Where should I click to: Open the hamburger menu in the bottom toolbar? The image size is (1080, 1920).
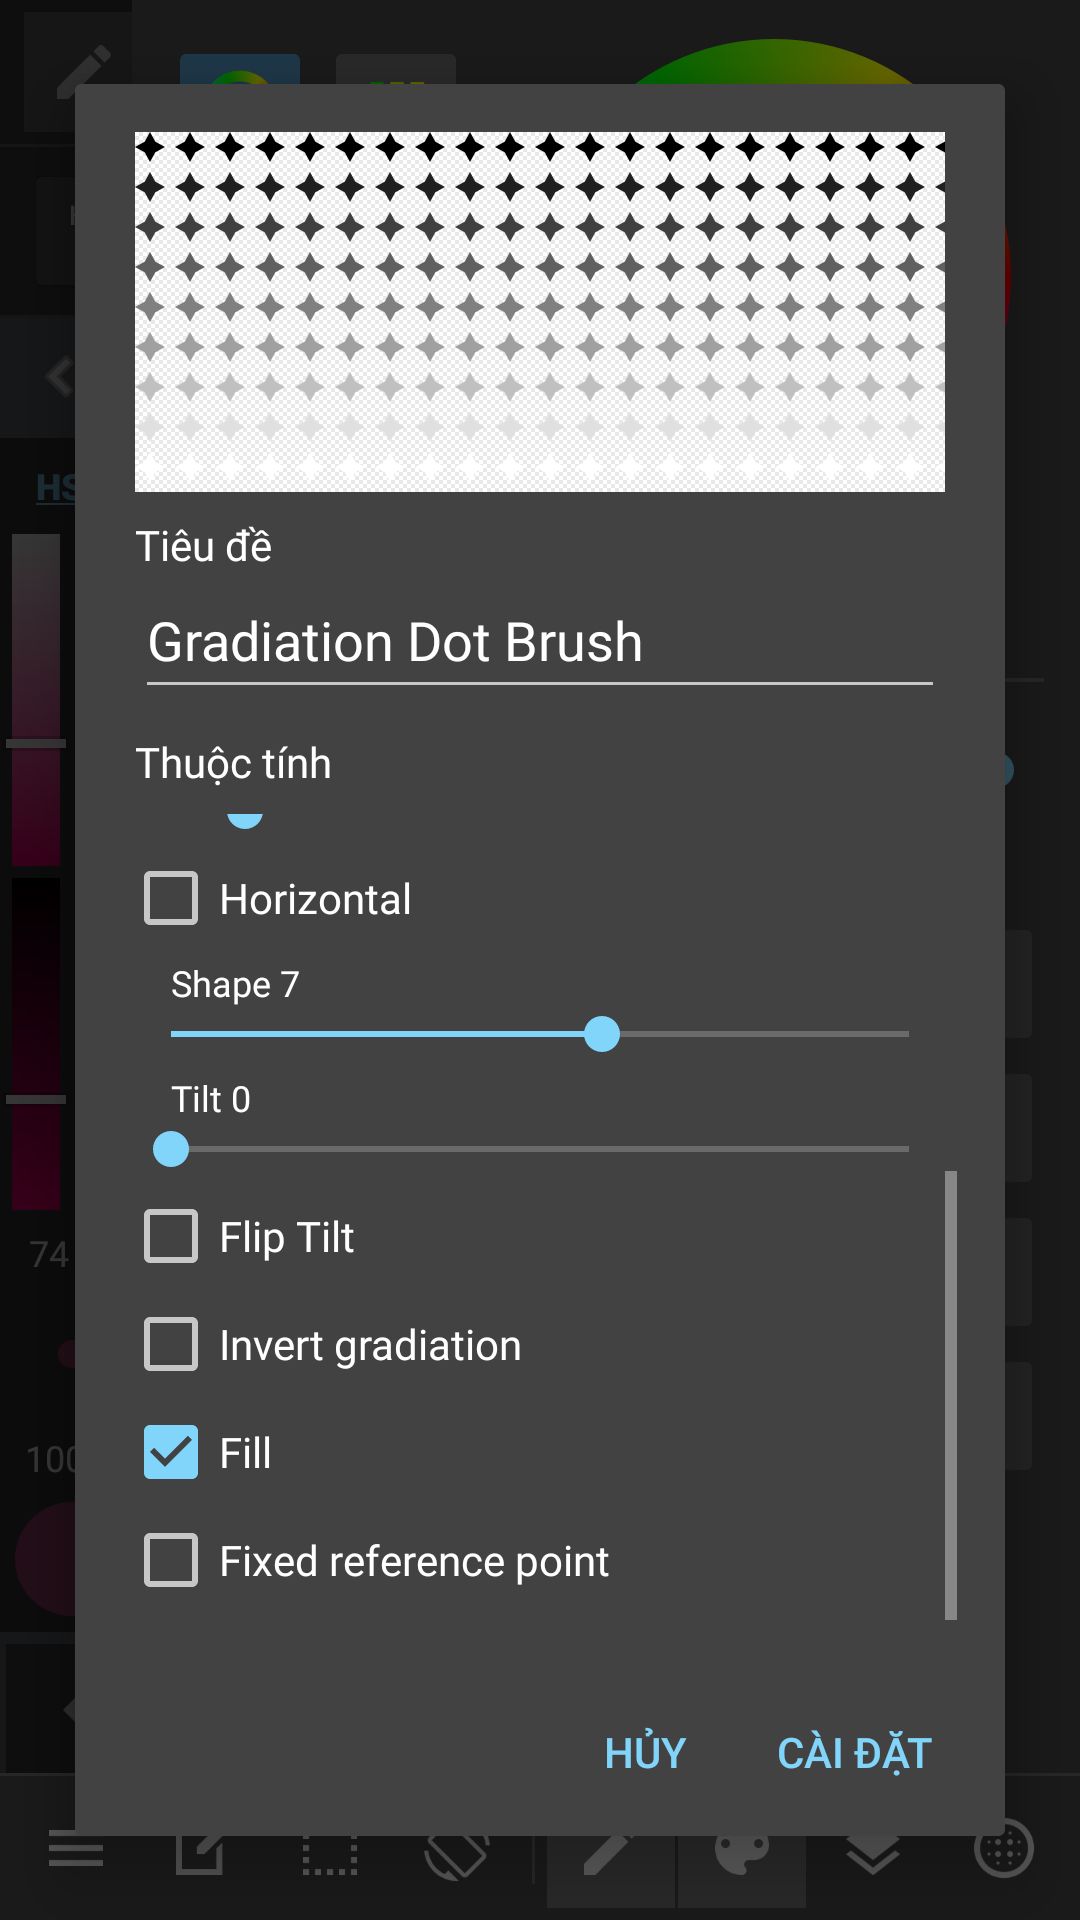pyautogui.click(x=76, y=1853)
